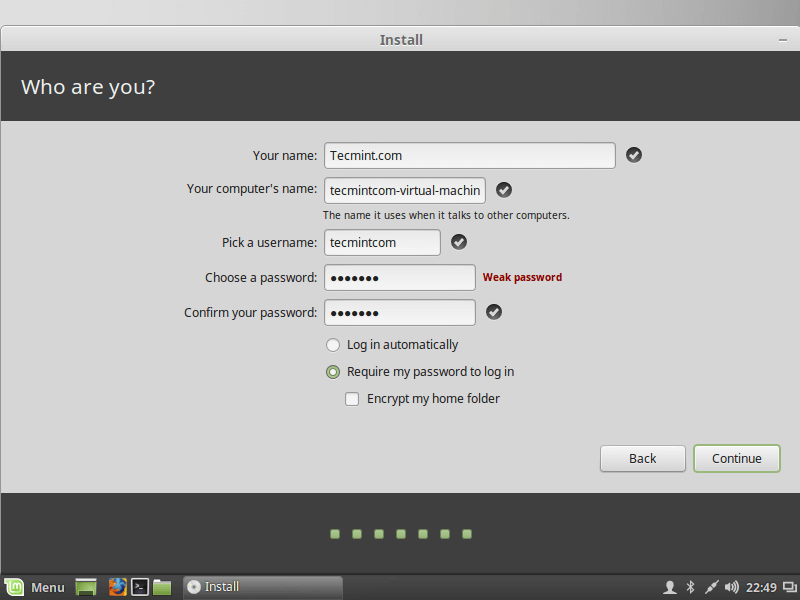Click the Install title bar text
The image size is (800, 600).
click(x=401, y=40)
